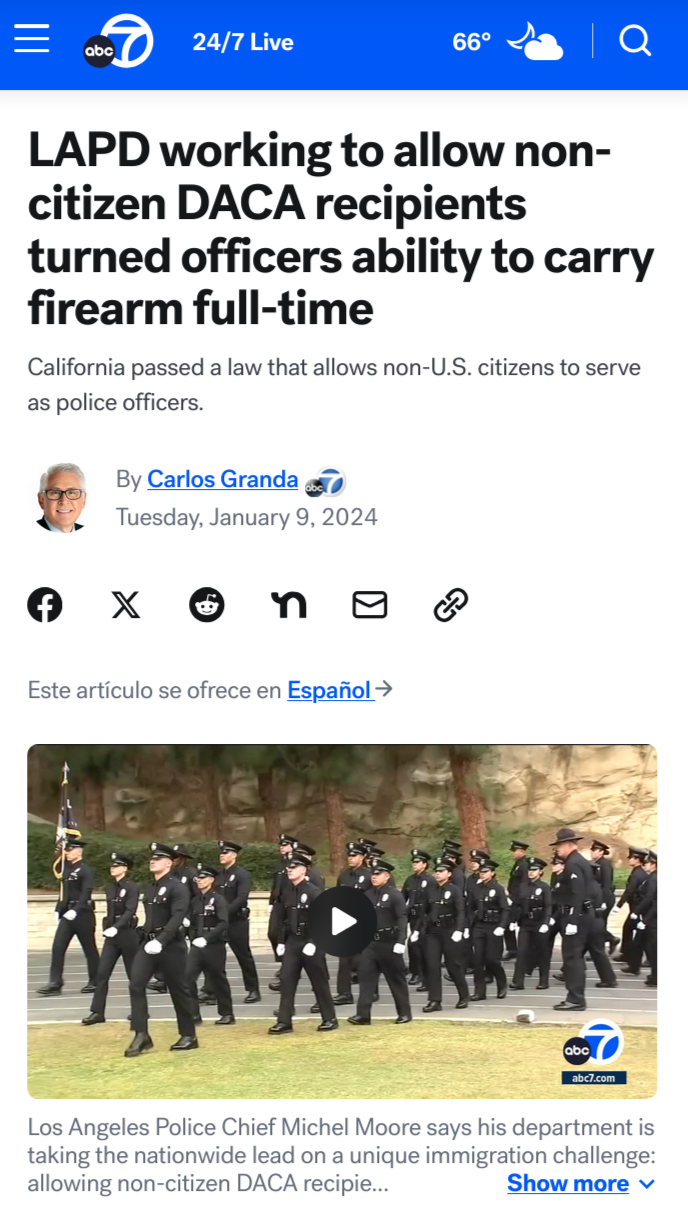Copy the article link icon

(x=451, y=605)
